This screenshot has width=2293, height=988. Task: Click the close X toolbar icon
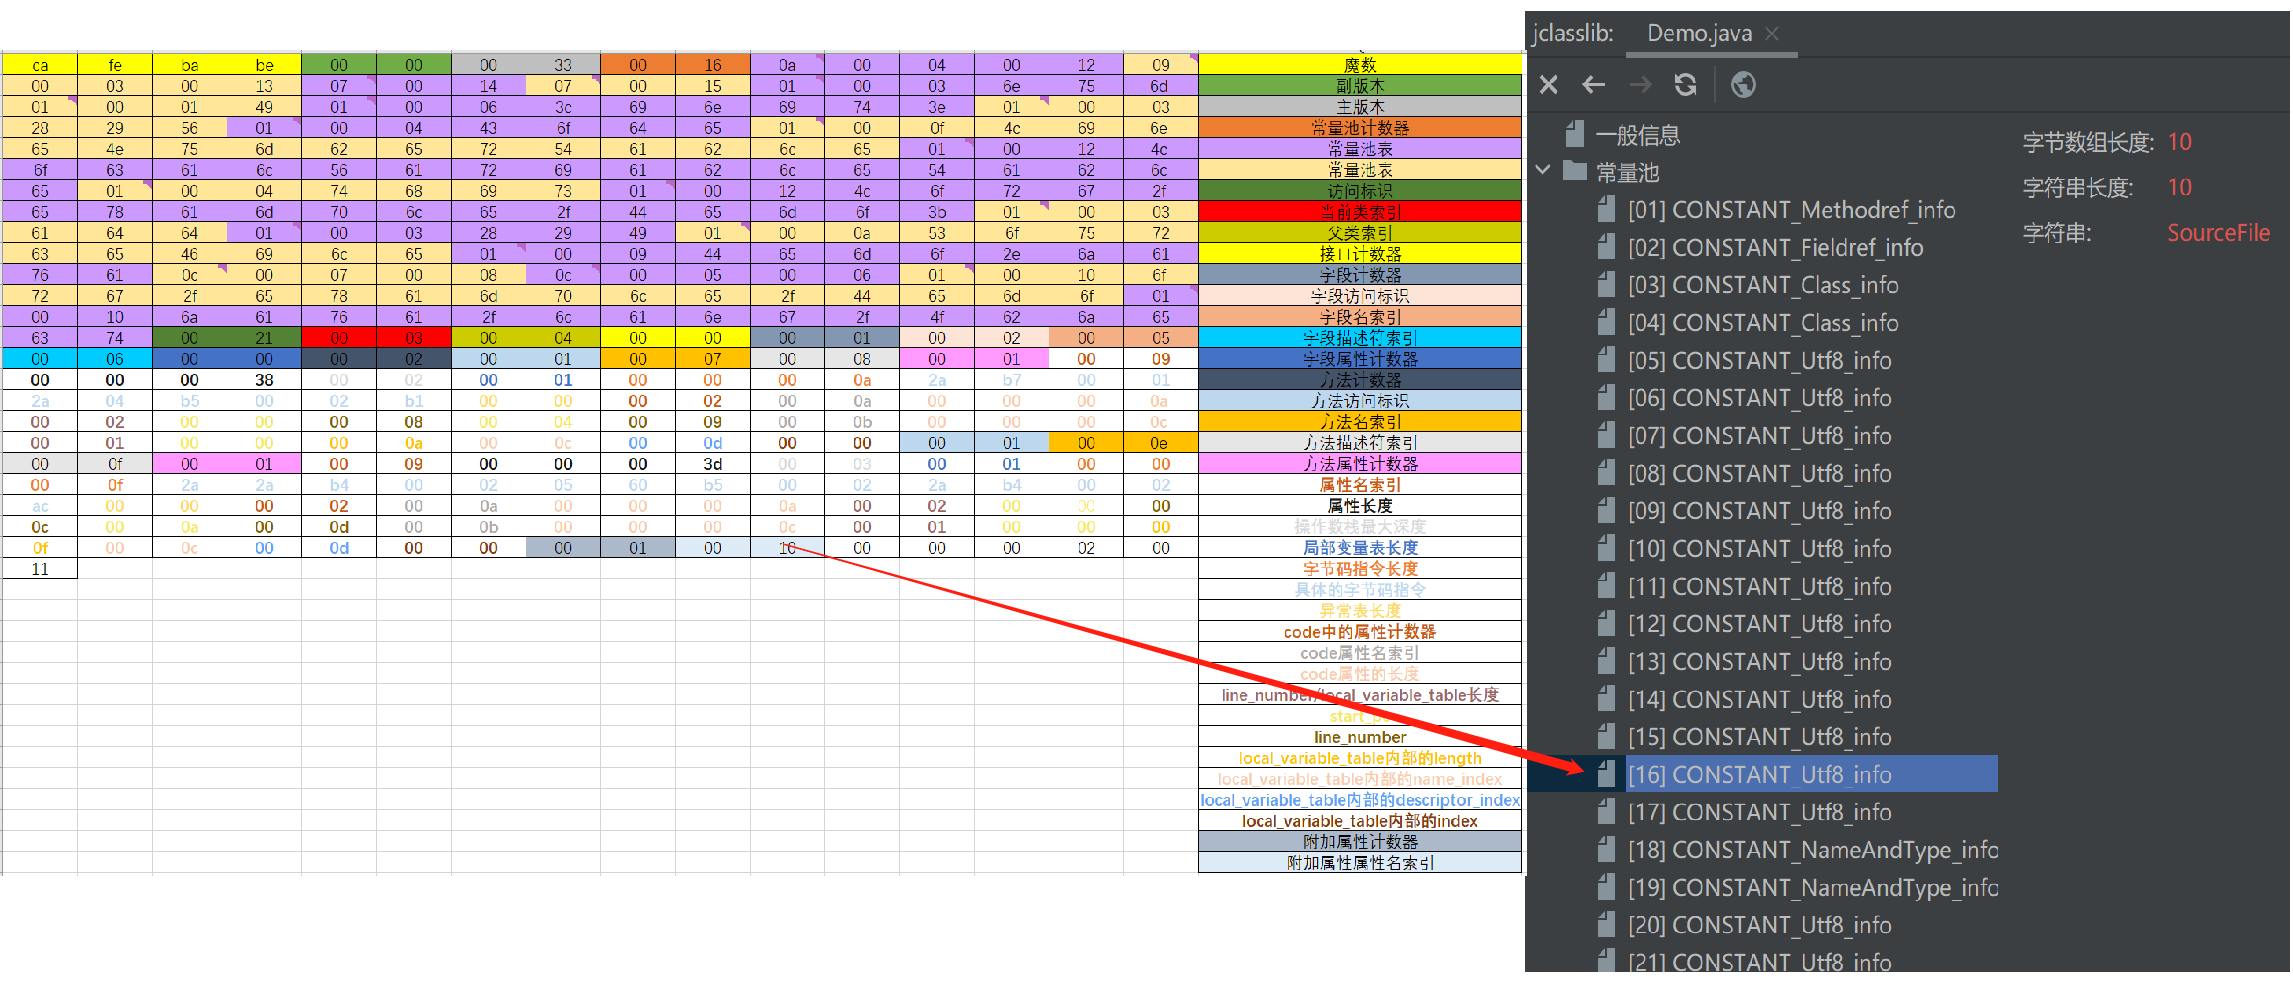(1548, 85)
